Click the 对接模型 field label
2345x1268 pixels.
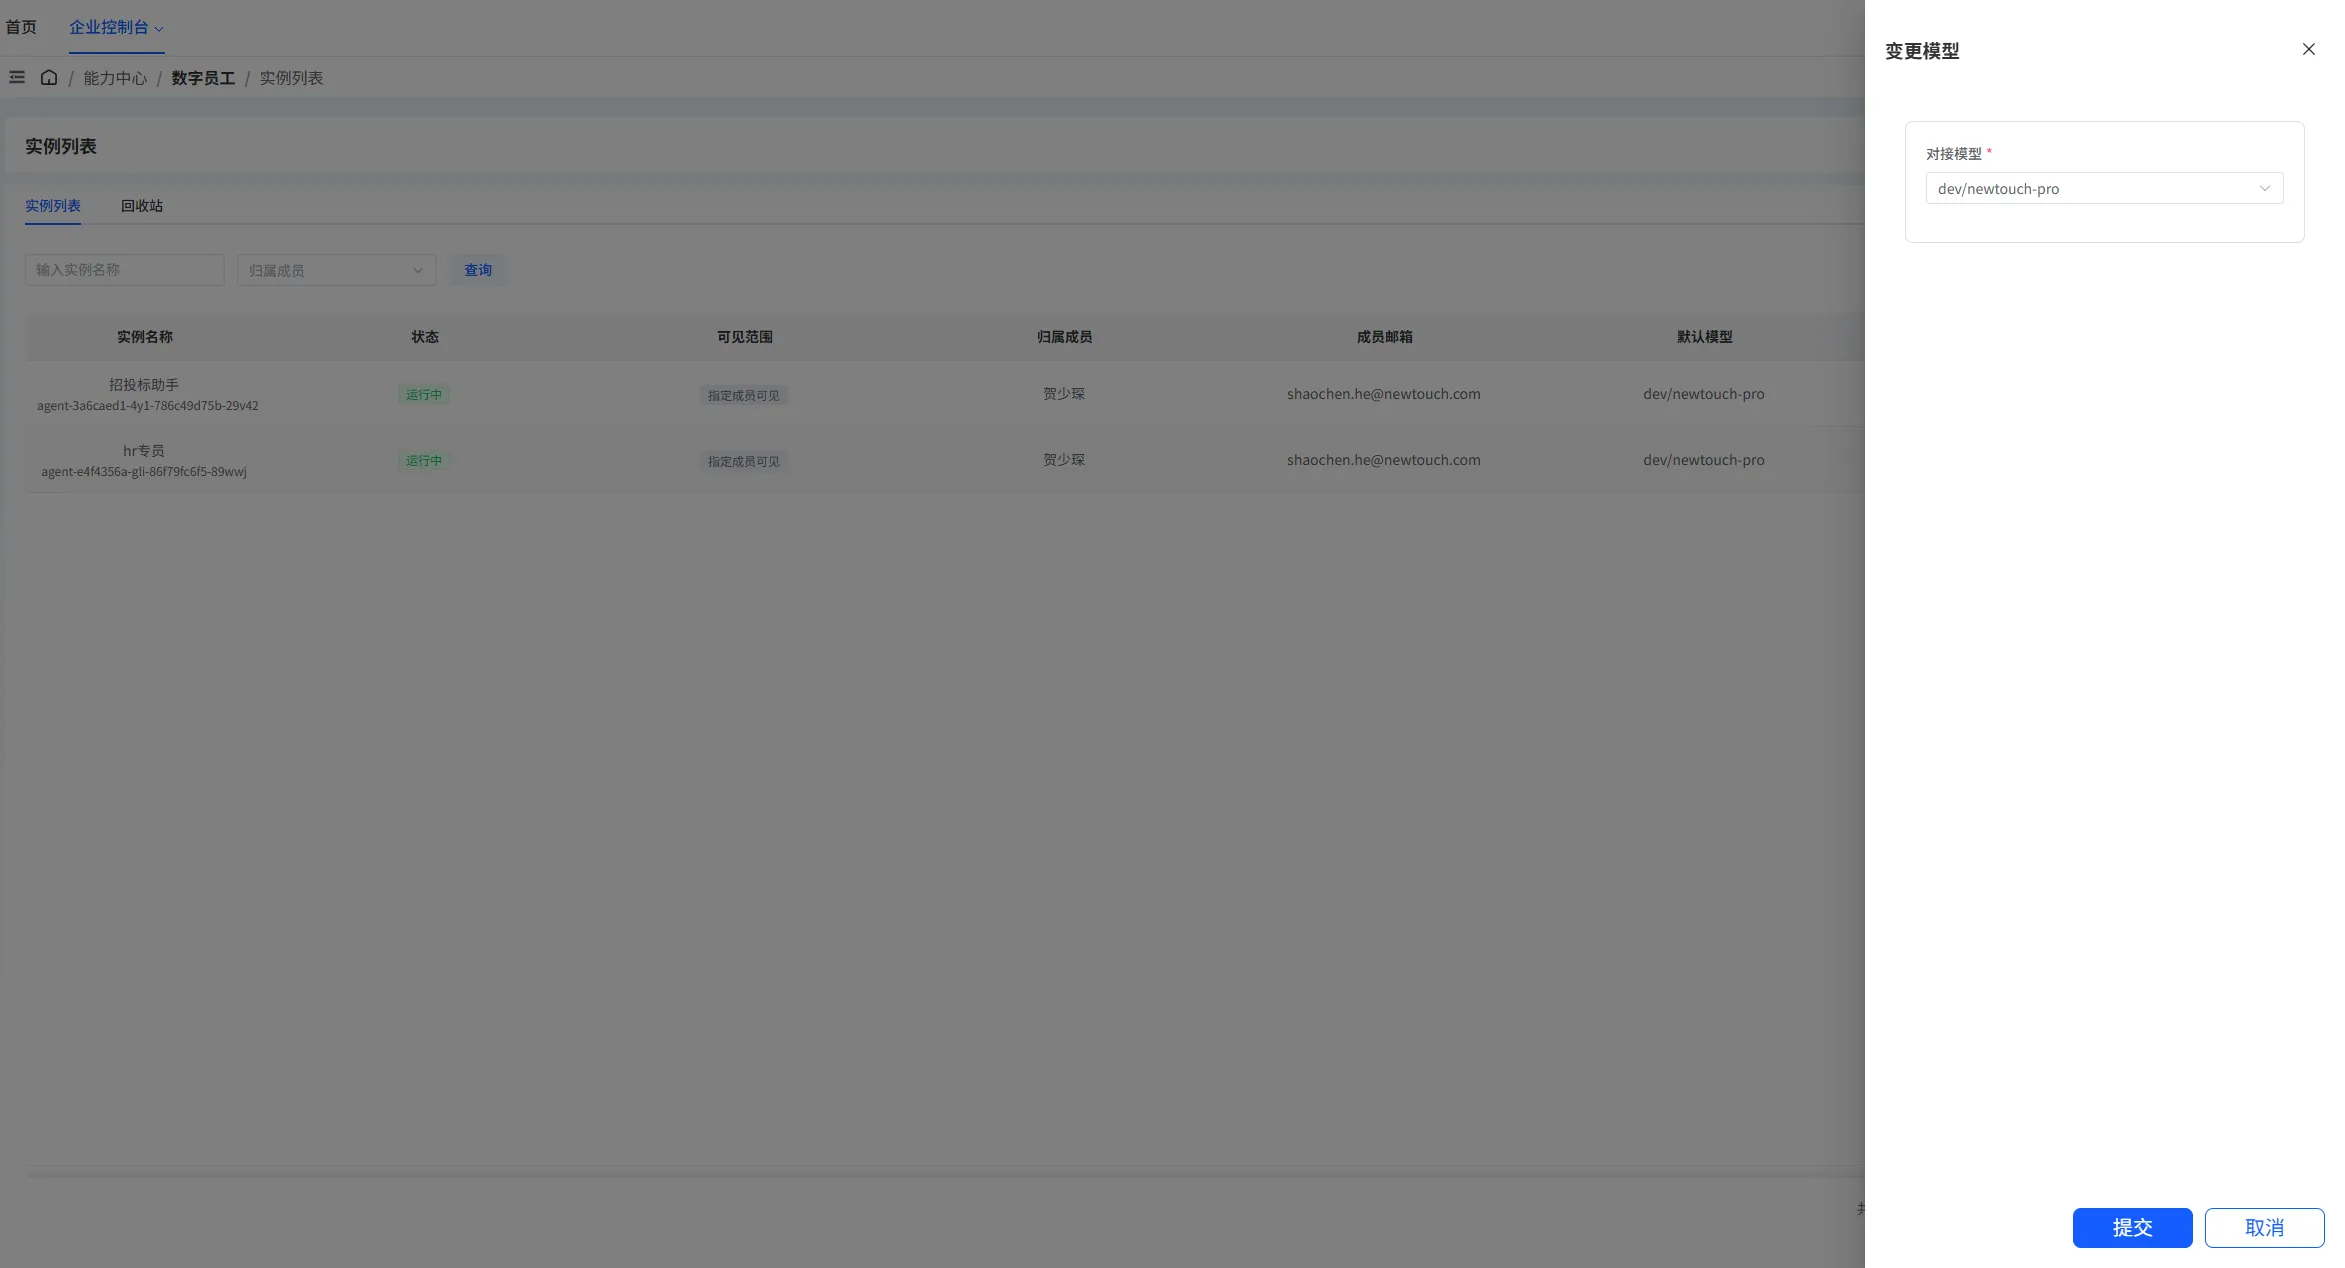[1954, 153]
